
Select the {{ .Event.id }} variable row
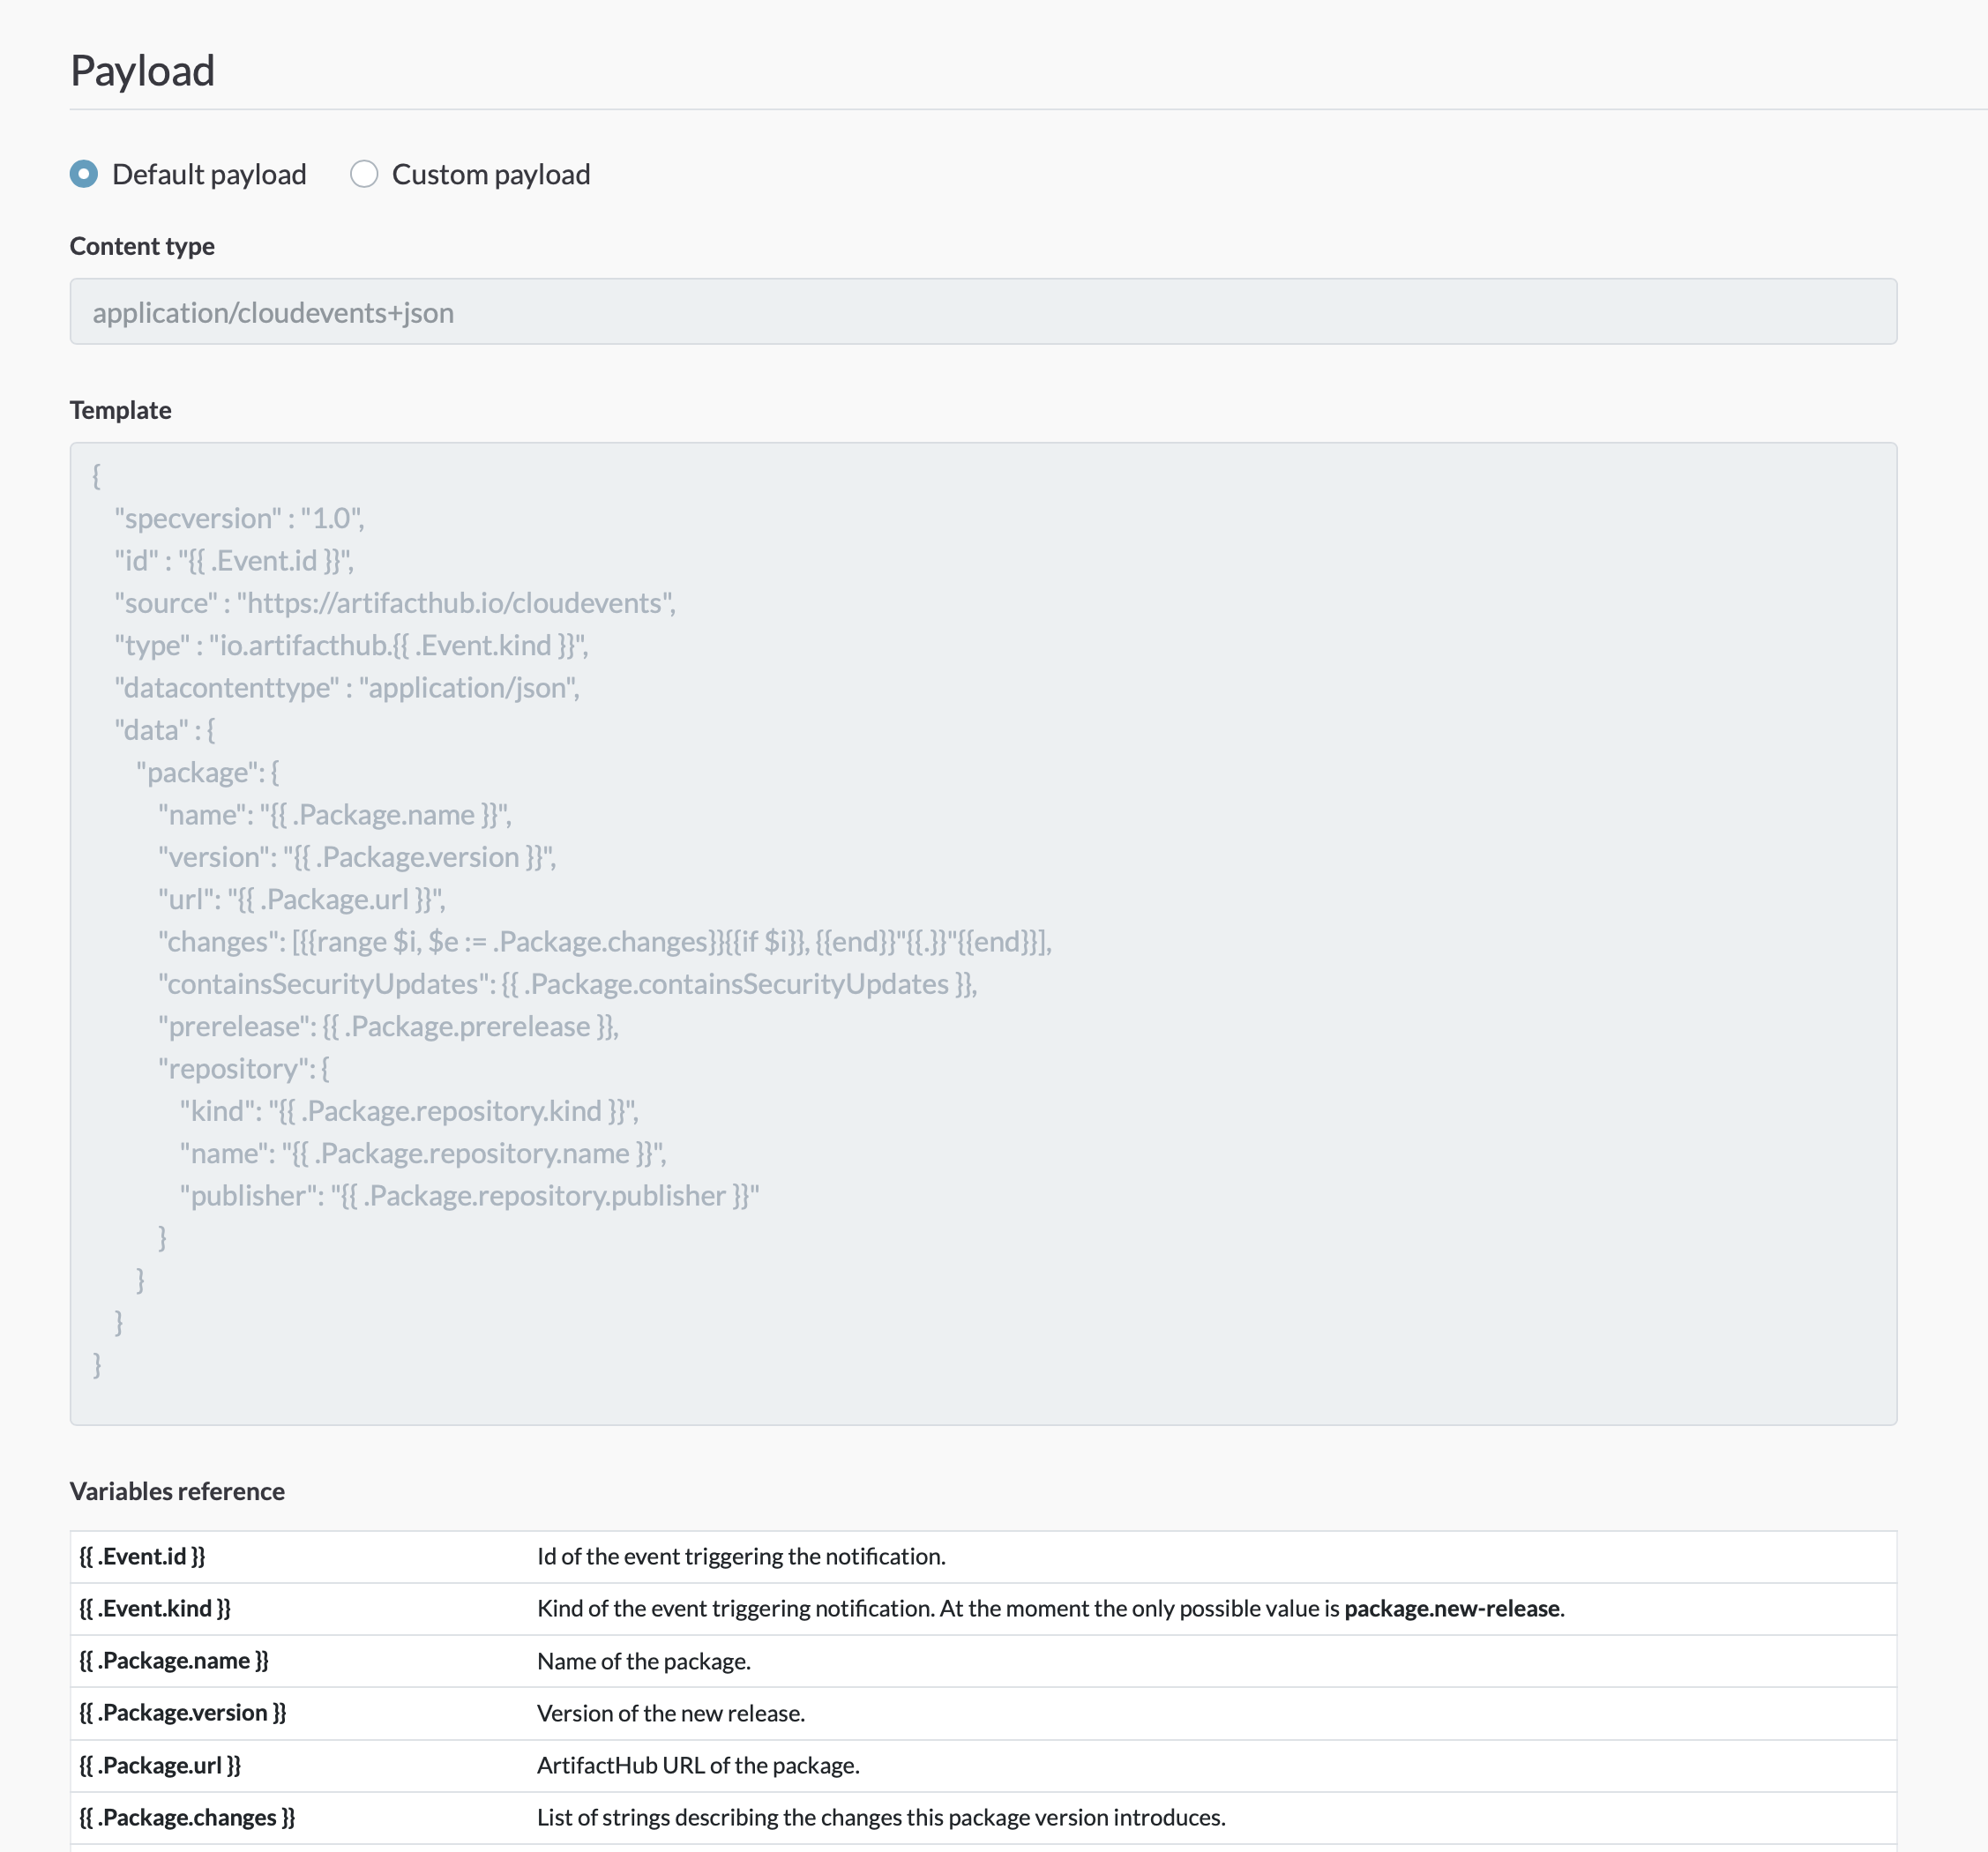click(143, 1556)
